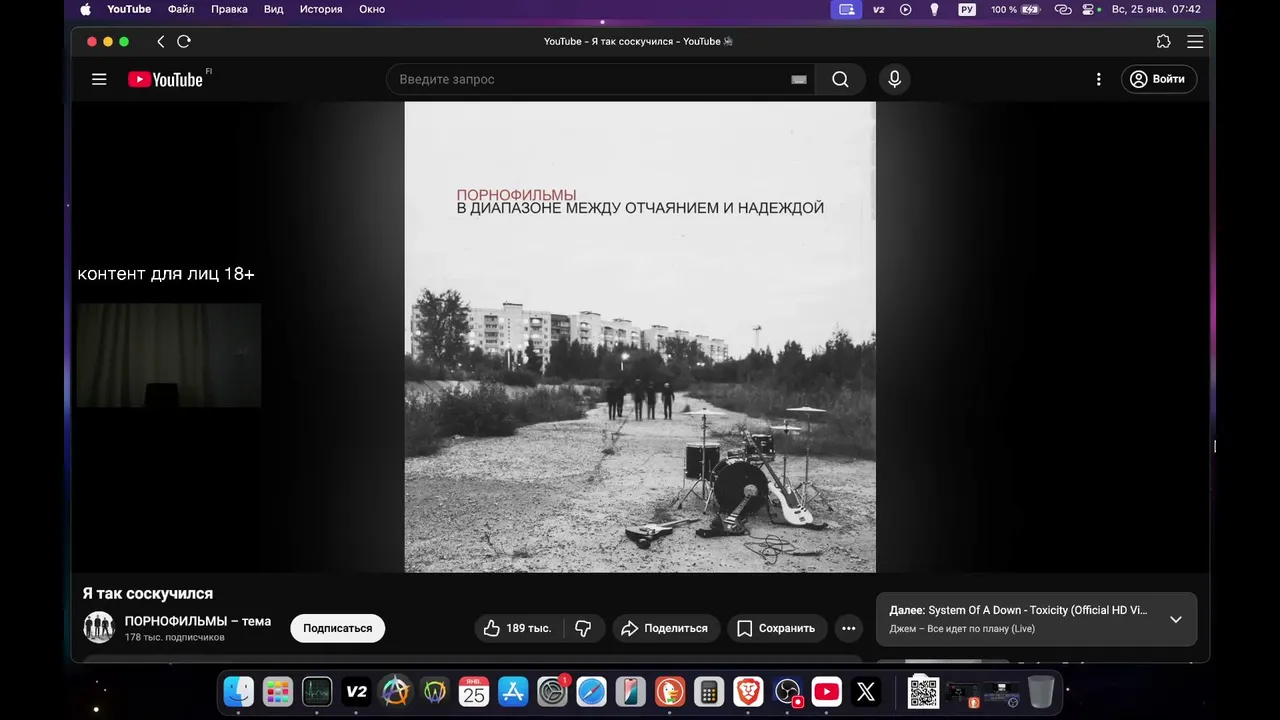This screenshot has width=1280, height=720.
Task: Click the play circle menu bar icon
Action: pos(906,9)
